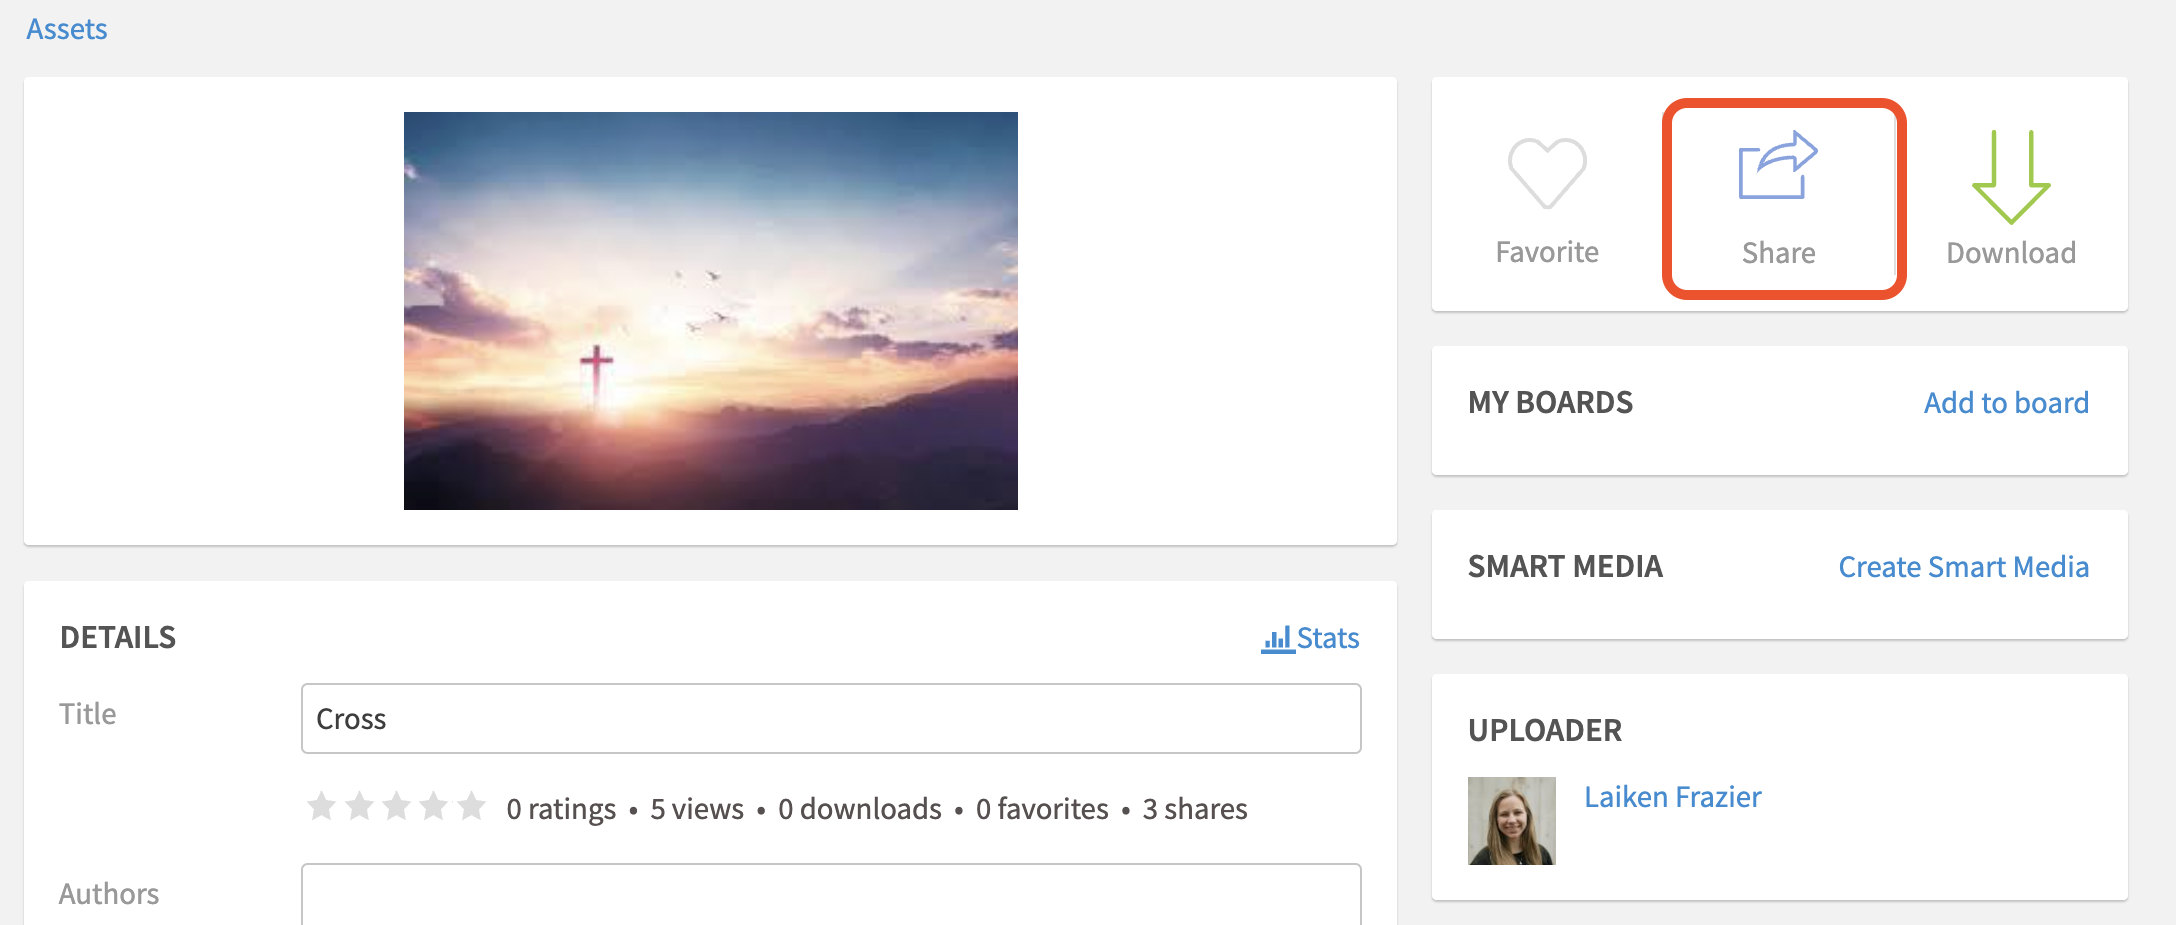Click the Authors field label
The width and height of the screenshot is (2176, 925).
(x=109, y=894)
